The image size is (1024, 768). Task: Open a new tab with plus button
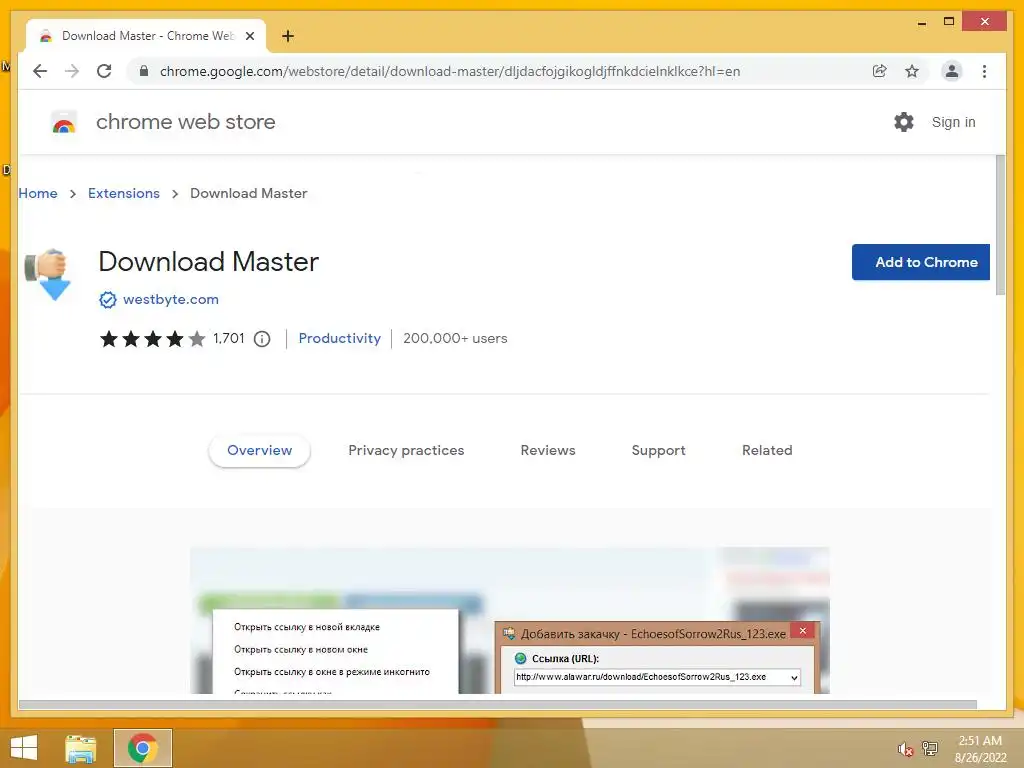coord(288,36)
